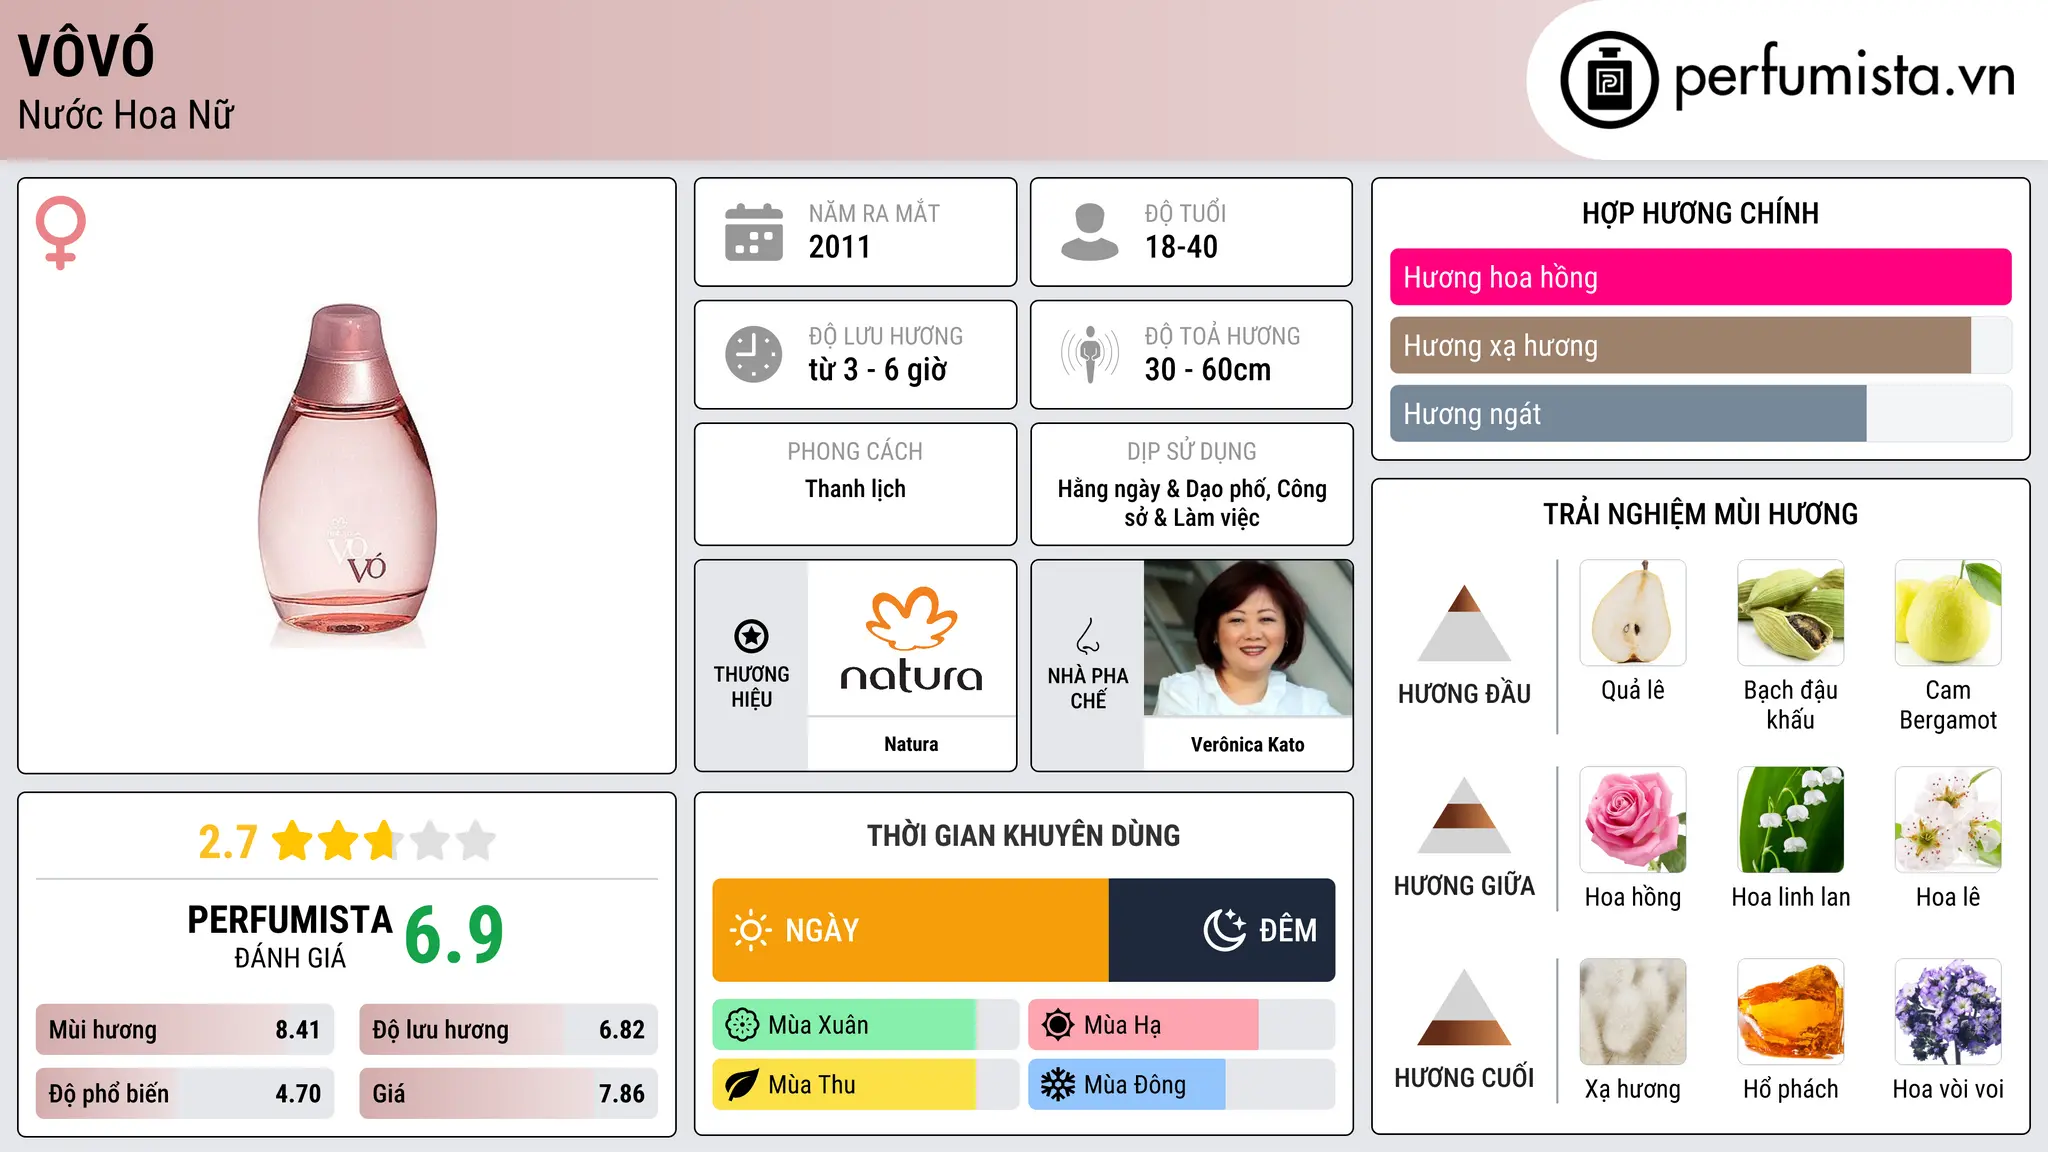Open the Quả lê note image
This screenshot has height=1152, width=2048.
1633,613
